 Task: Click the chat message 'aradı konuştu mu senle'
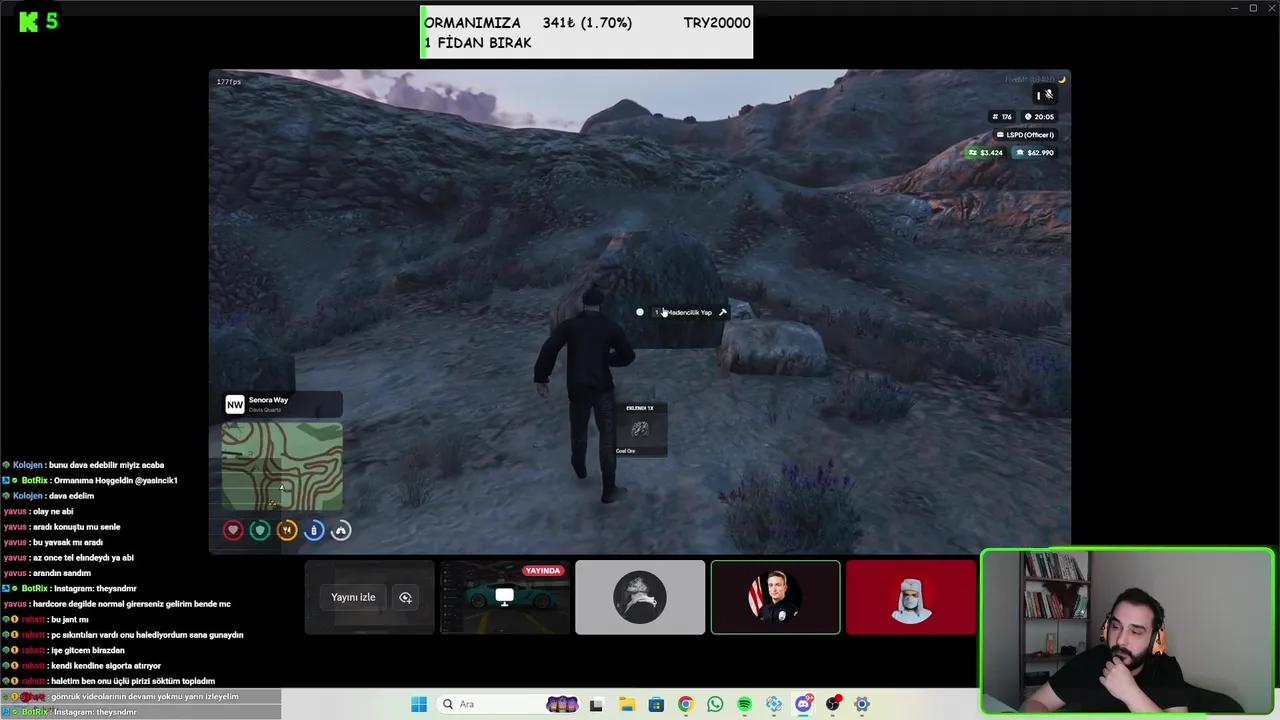click(76, 527)
